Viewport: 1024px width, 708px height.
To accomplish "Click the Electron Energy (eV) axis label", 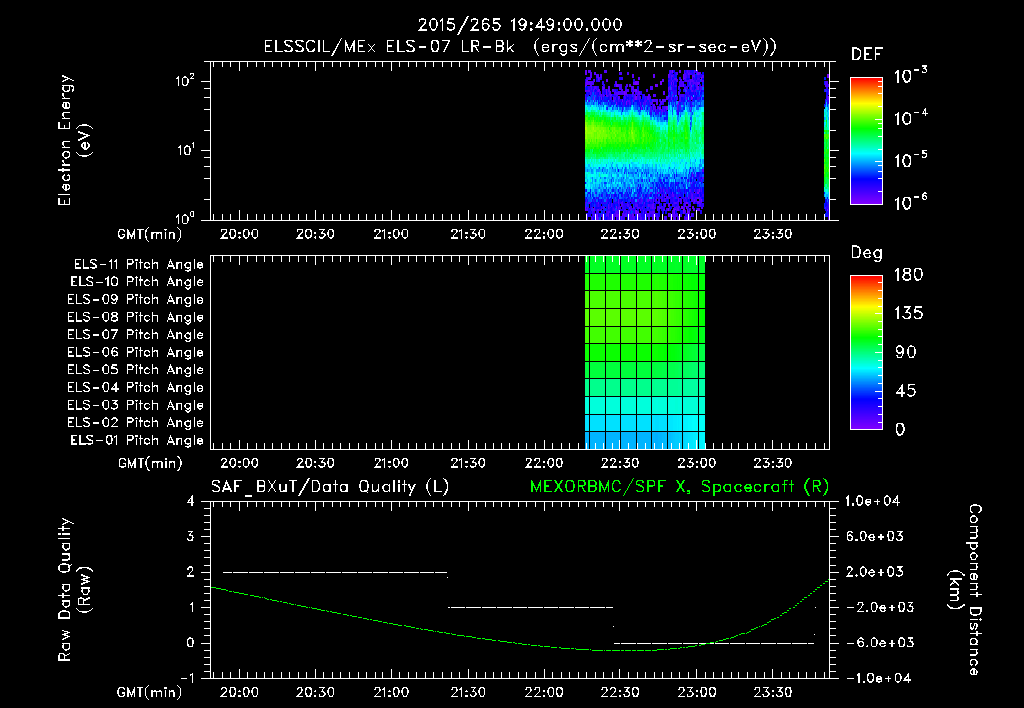I will (x=74, y=140).
